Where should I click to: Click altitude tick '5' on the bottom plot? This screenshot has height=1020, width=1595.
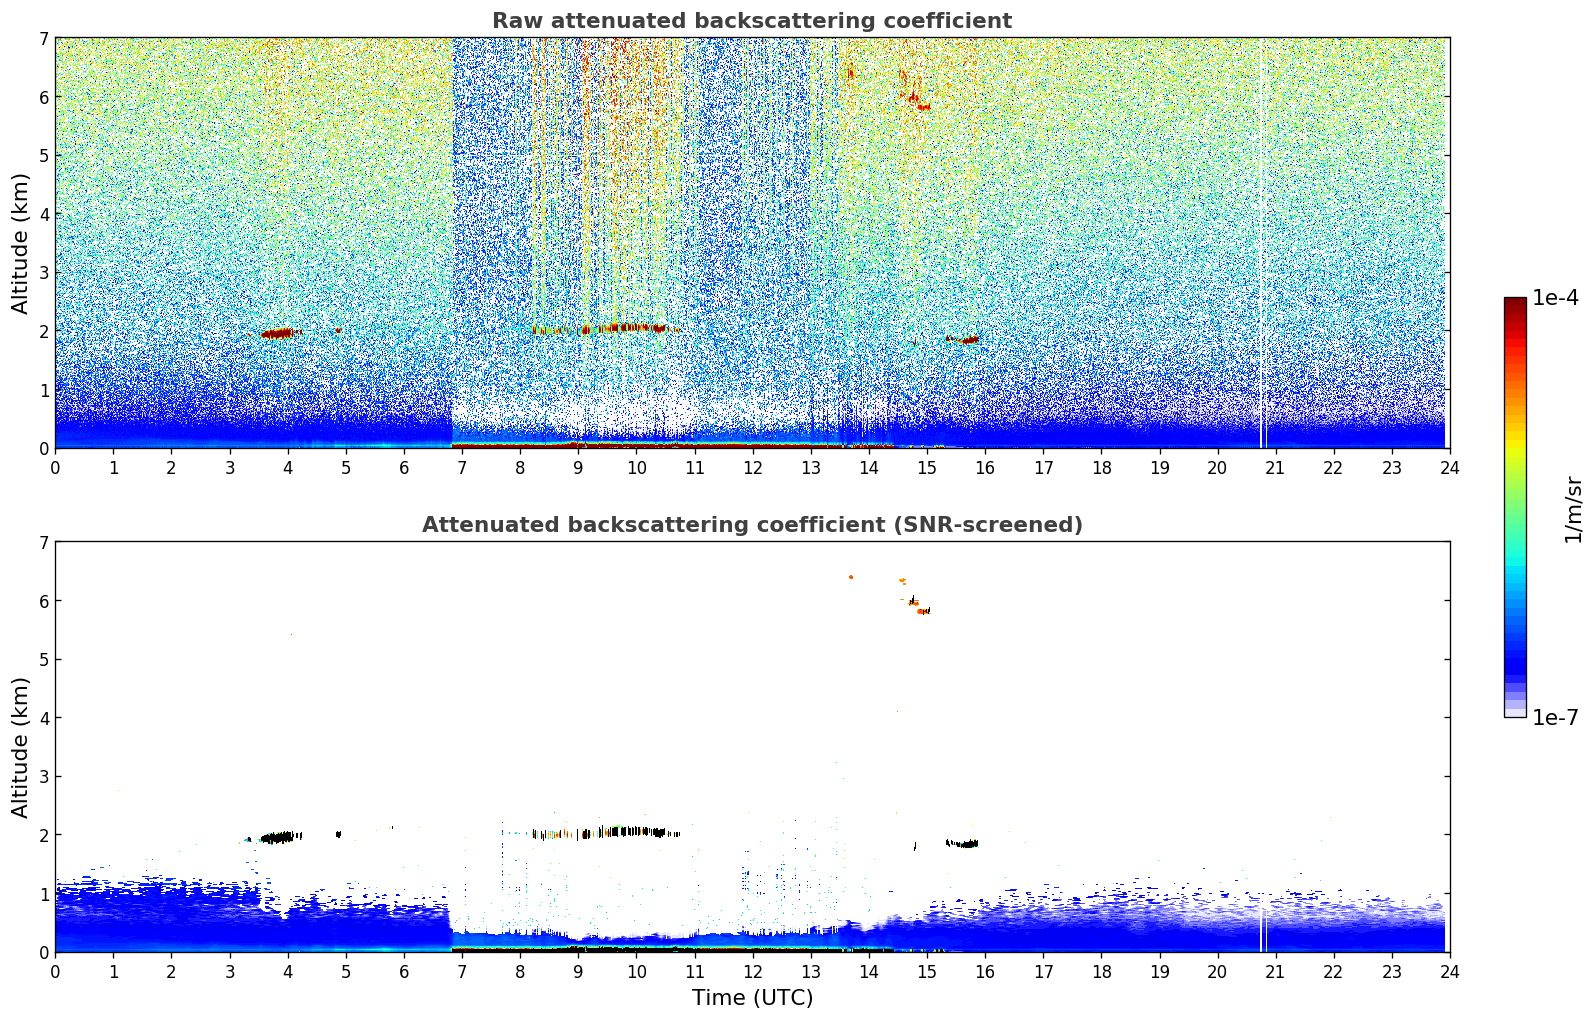[x=43, y=660]
